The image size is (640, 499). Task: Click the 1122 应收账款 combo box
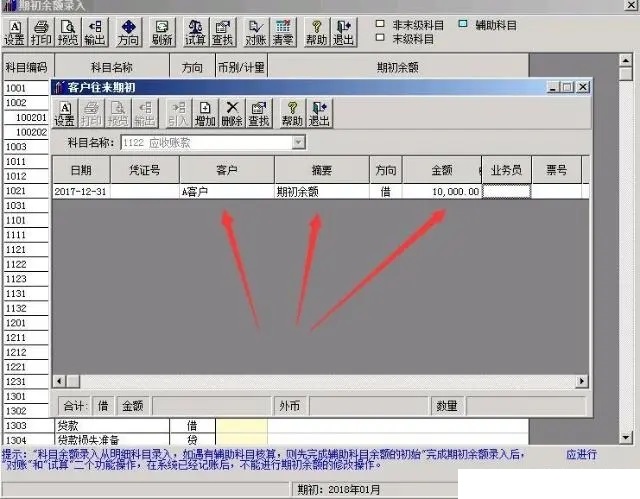(213, 142)
